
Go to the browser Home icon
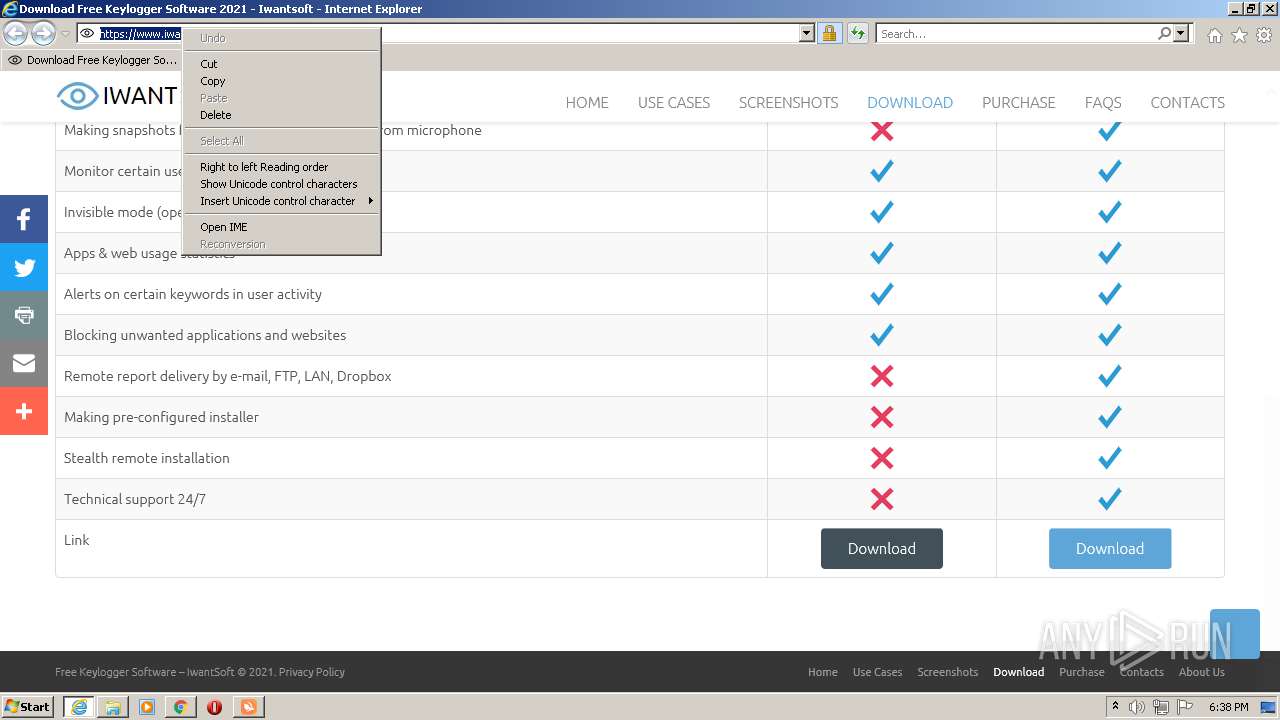[1214, 35]
